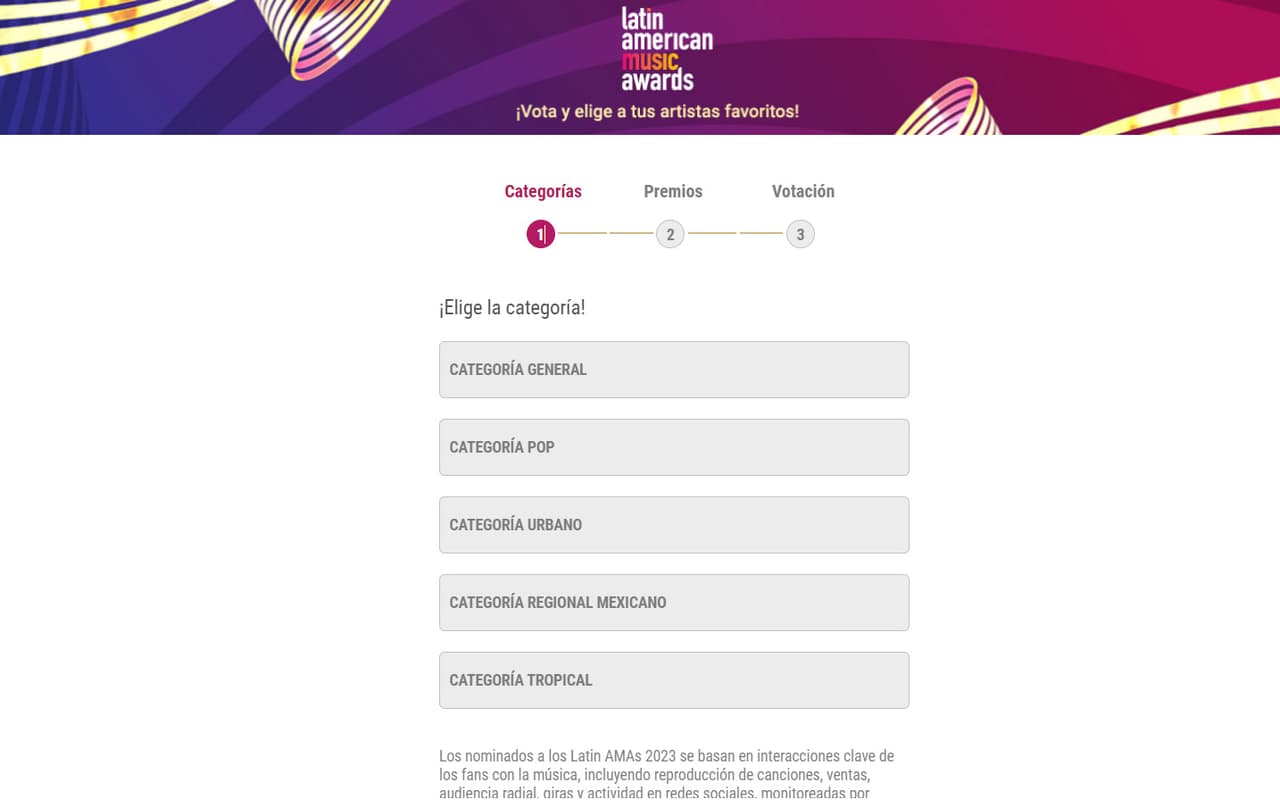This screenshot has height=800, width=1280.
Task: Click the Latin AMAs 2023 nominees paragraph
Action: pos(667,774)
